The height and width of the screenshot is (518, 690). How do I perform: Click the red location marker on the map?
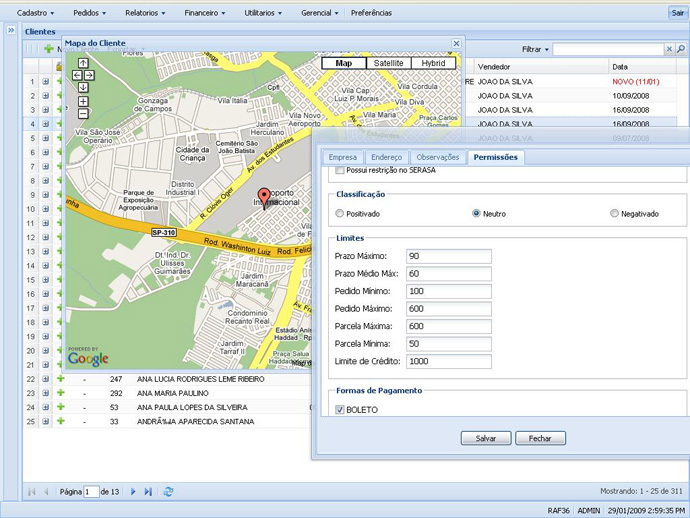coord(264,195)
